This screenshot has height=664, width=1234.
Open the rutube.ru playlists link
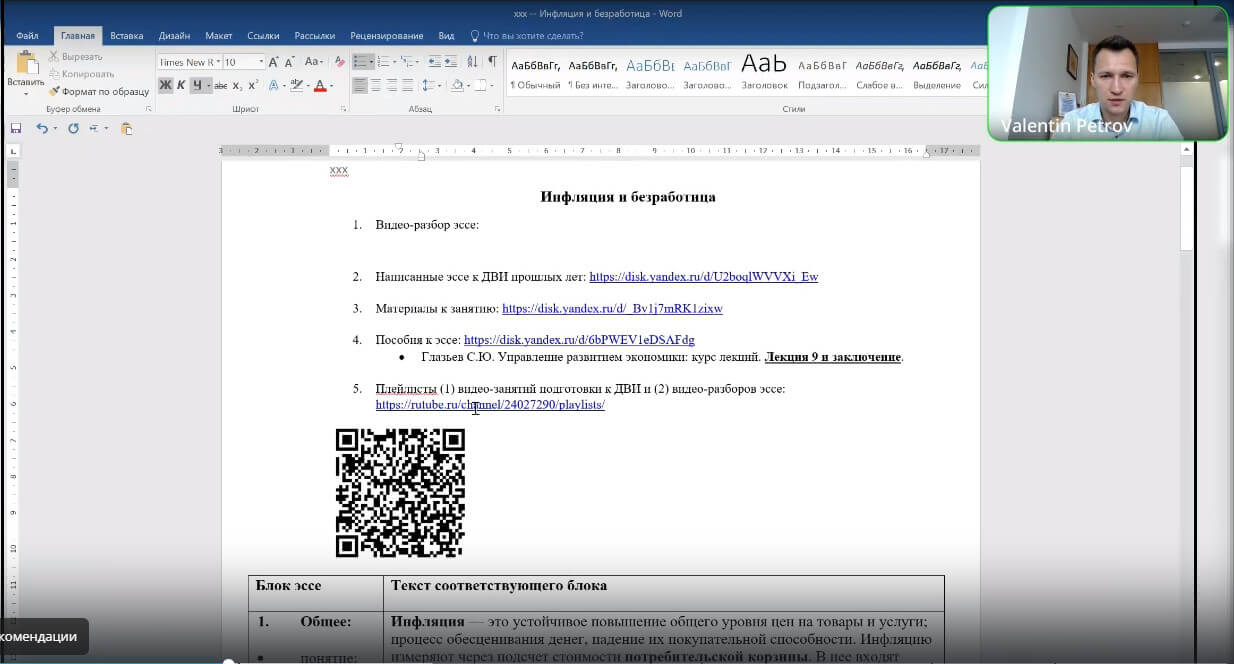click(x=490, y=405)
